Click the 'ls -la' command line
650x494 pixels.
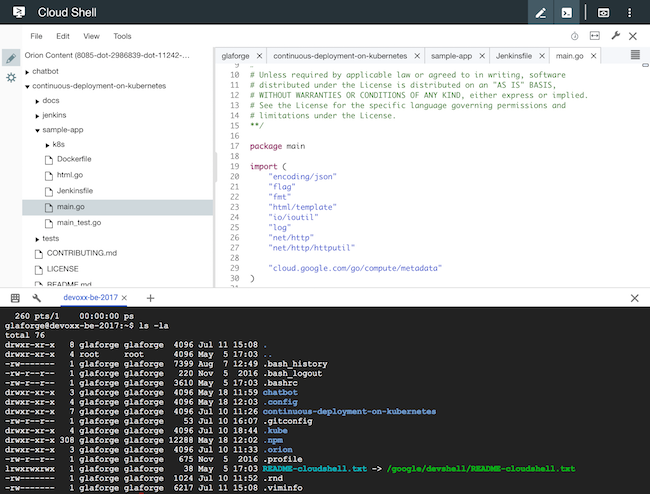tap(153, 326)
